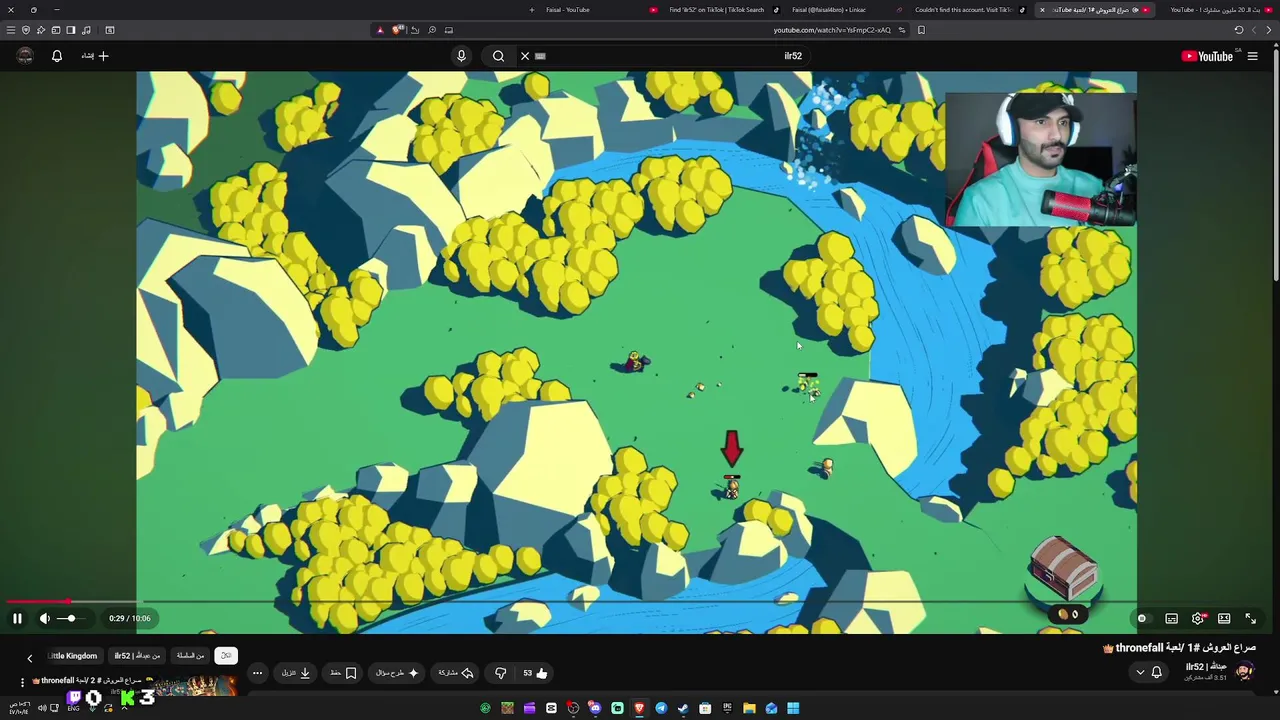Switch to Faisal Linktree tab
The width and height of the screenshot is (1280, 720).
[828, 10]
